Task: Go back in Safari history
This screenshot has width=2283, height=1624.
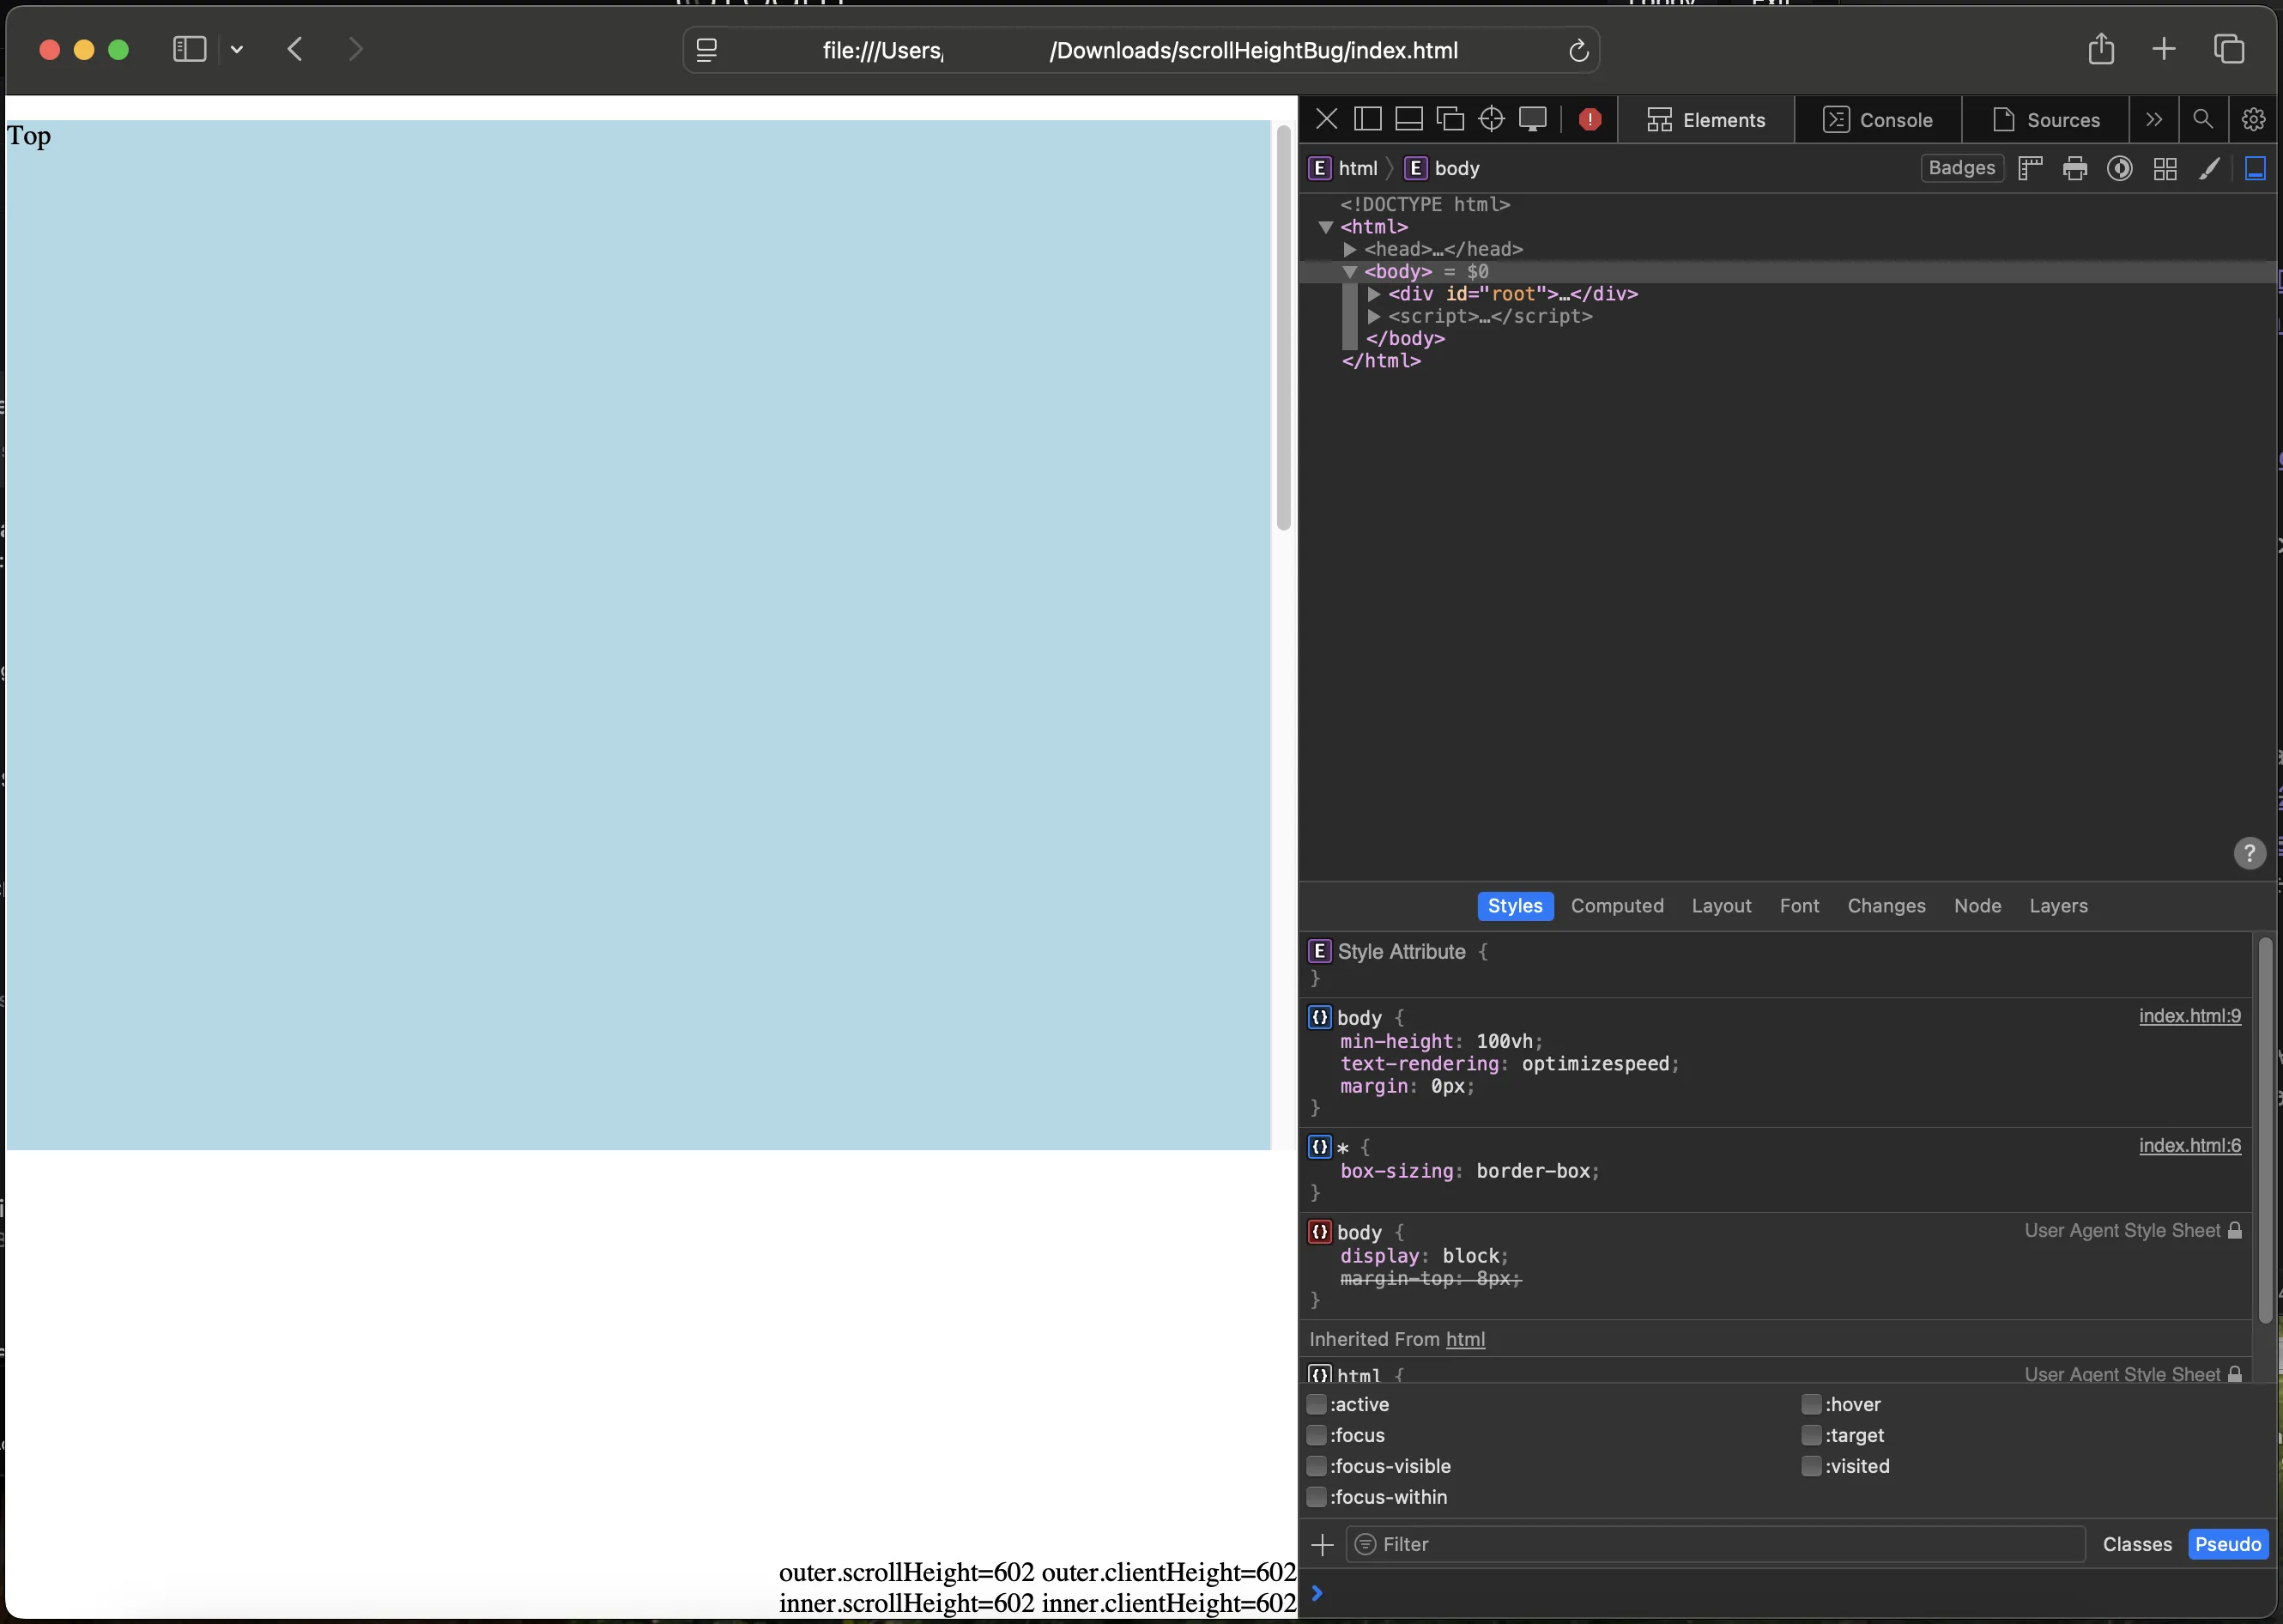Action: pos(295,49)
